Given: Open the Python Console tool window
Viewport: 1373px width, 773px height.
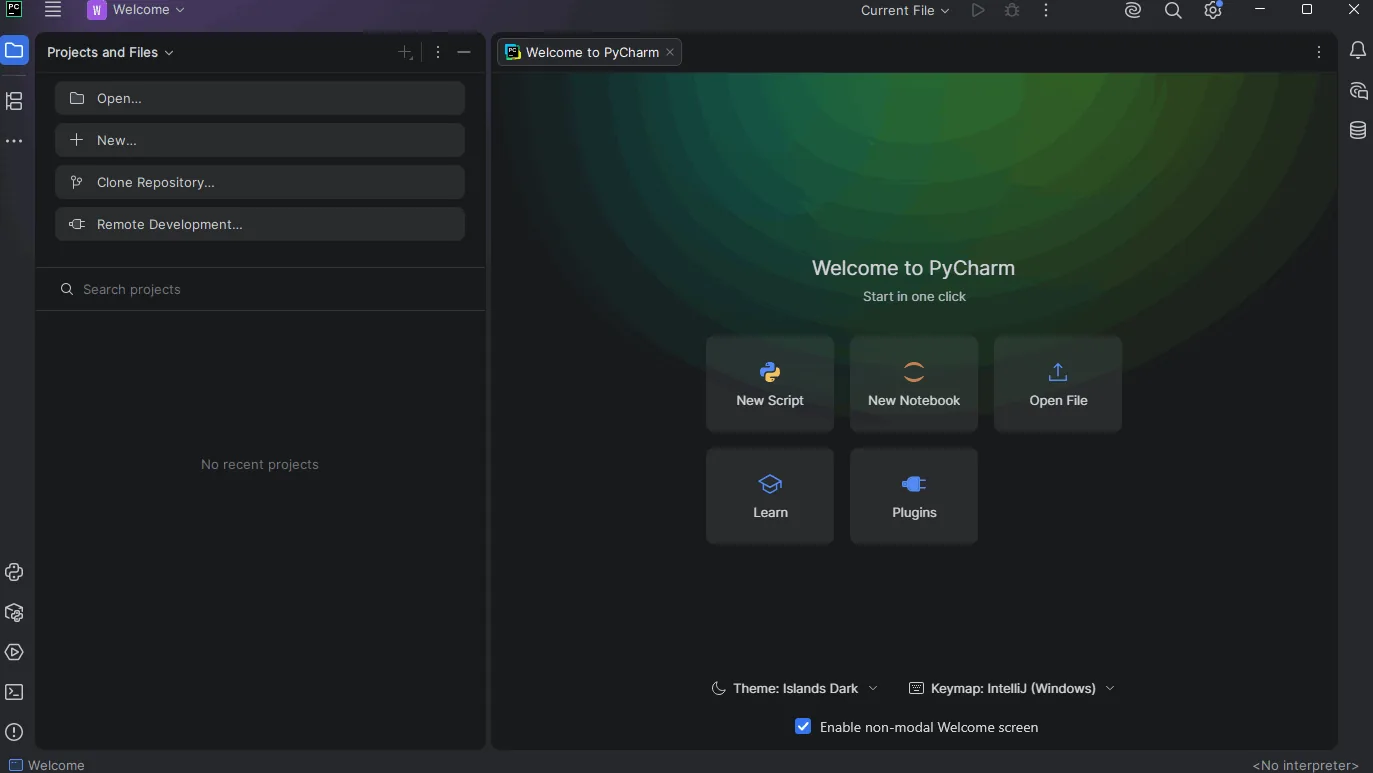Looking at the screenshot, I should 14,572.
